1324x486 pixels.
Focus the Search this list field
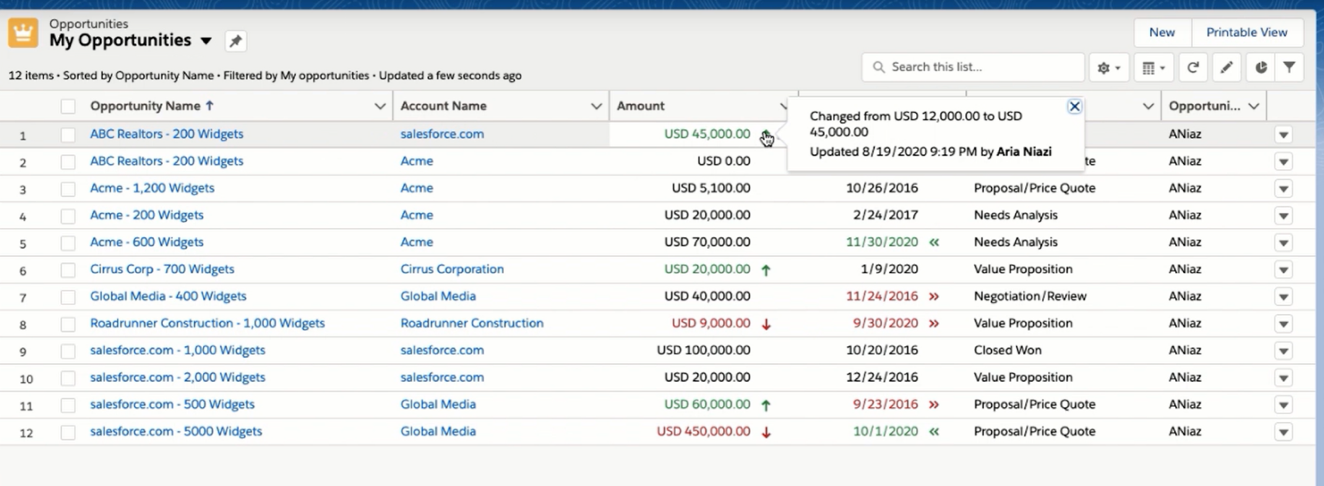[973, 67]
